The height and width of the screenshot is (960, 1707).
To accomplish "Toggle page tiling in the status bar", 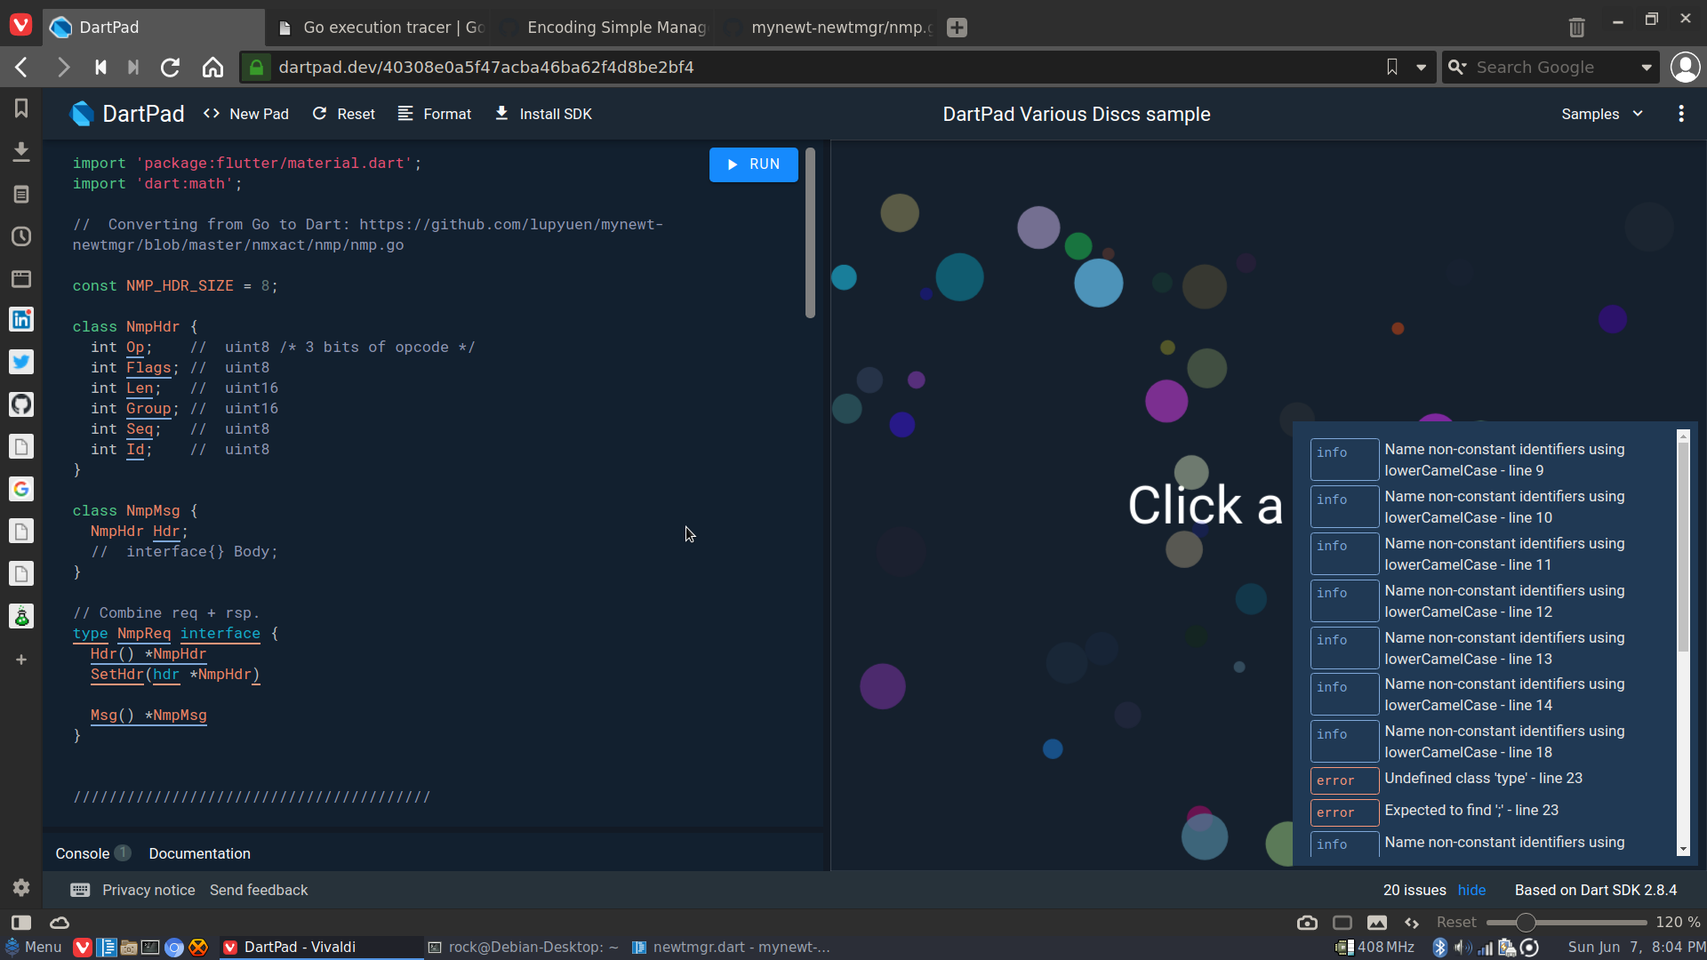I will point(1342,922).
